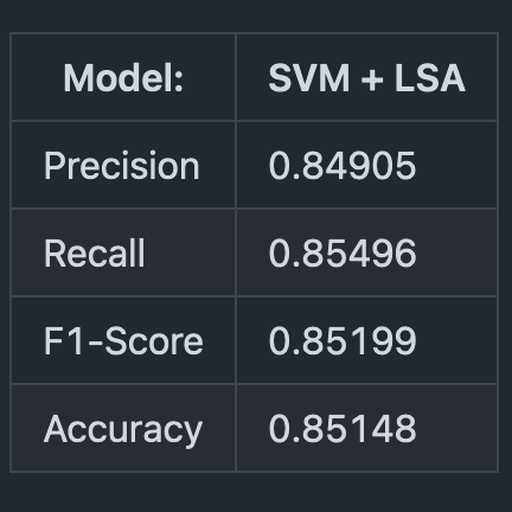Image resolution: width=512 pixels, height=512 pixels.
Task: Select the Accuracy value 0.85148
Action: [342, 428]
